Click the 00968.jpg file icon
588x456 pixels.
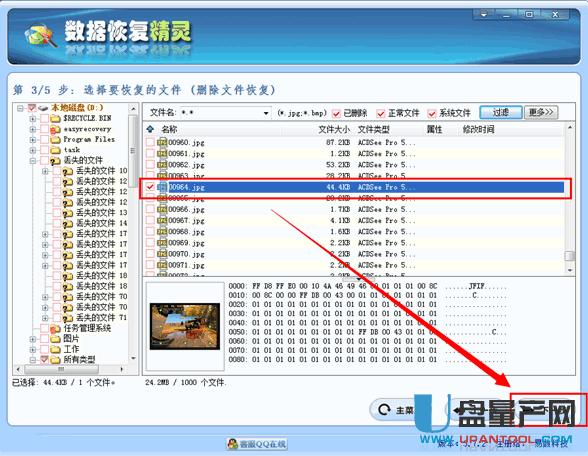pyautogui.click(x=162, y=232)
